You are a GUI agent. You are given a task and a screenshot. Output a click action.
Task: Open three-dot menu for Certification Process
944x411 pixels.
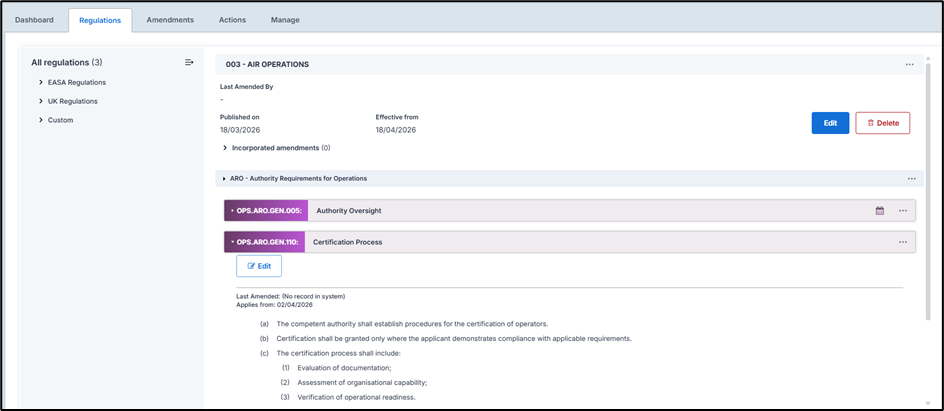coord(902,242)
